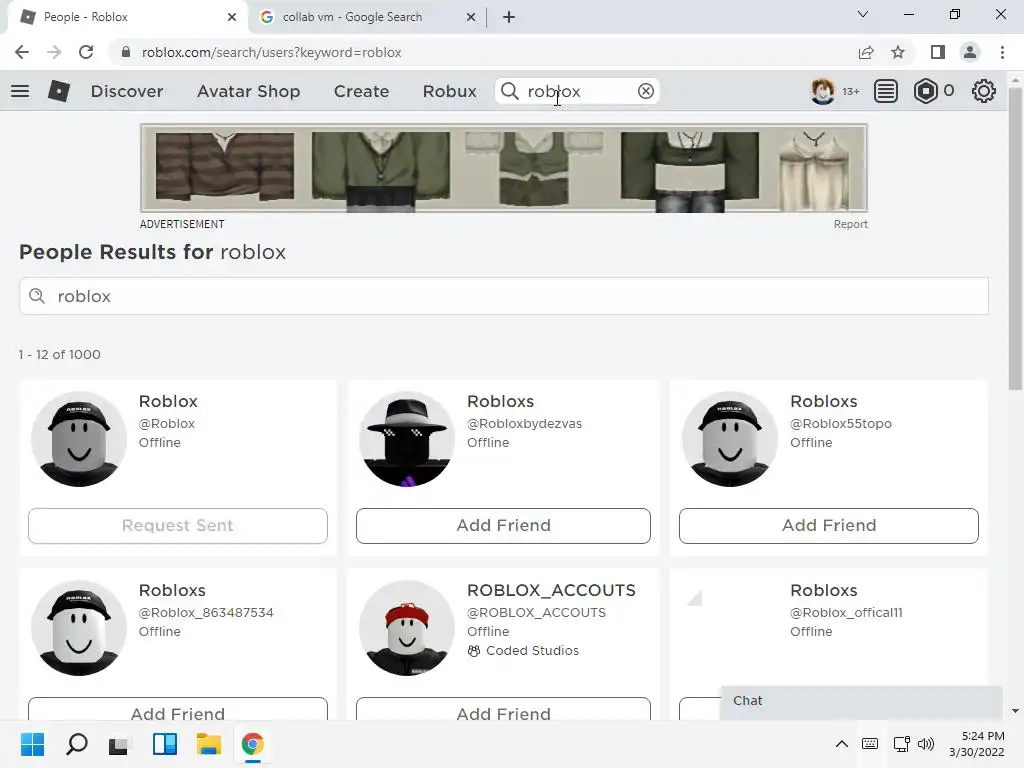Image resolution: width=1024 pixels, height=768 pixels.
Task: Open @Robloxbydezvas avatar thumbnail
Action: coord(407,439)
